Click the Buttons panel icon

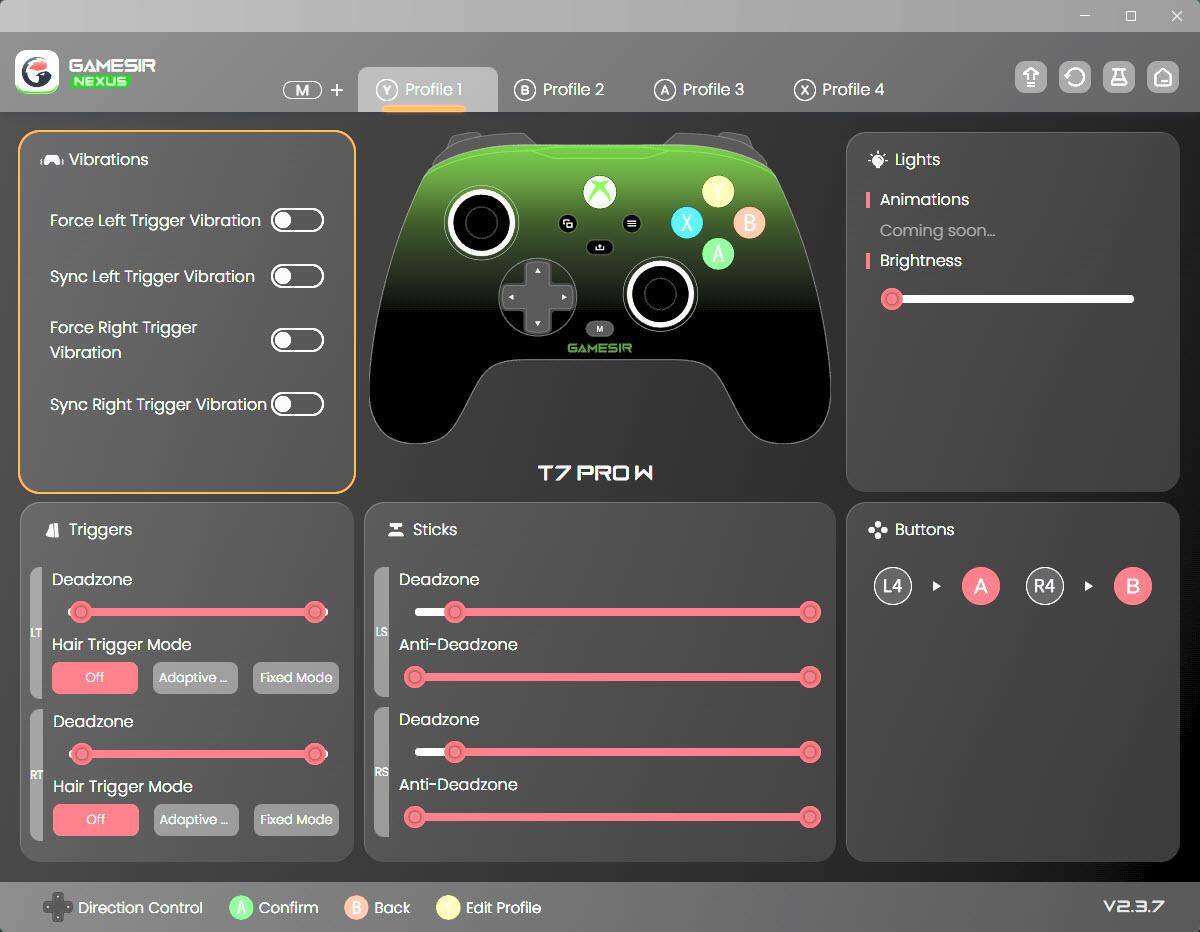(x=877, y=530)
